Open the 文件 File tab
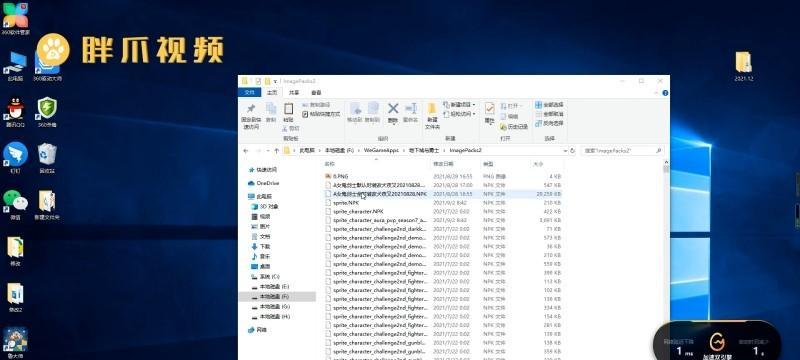 point(249,93)
